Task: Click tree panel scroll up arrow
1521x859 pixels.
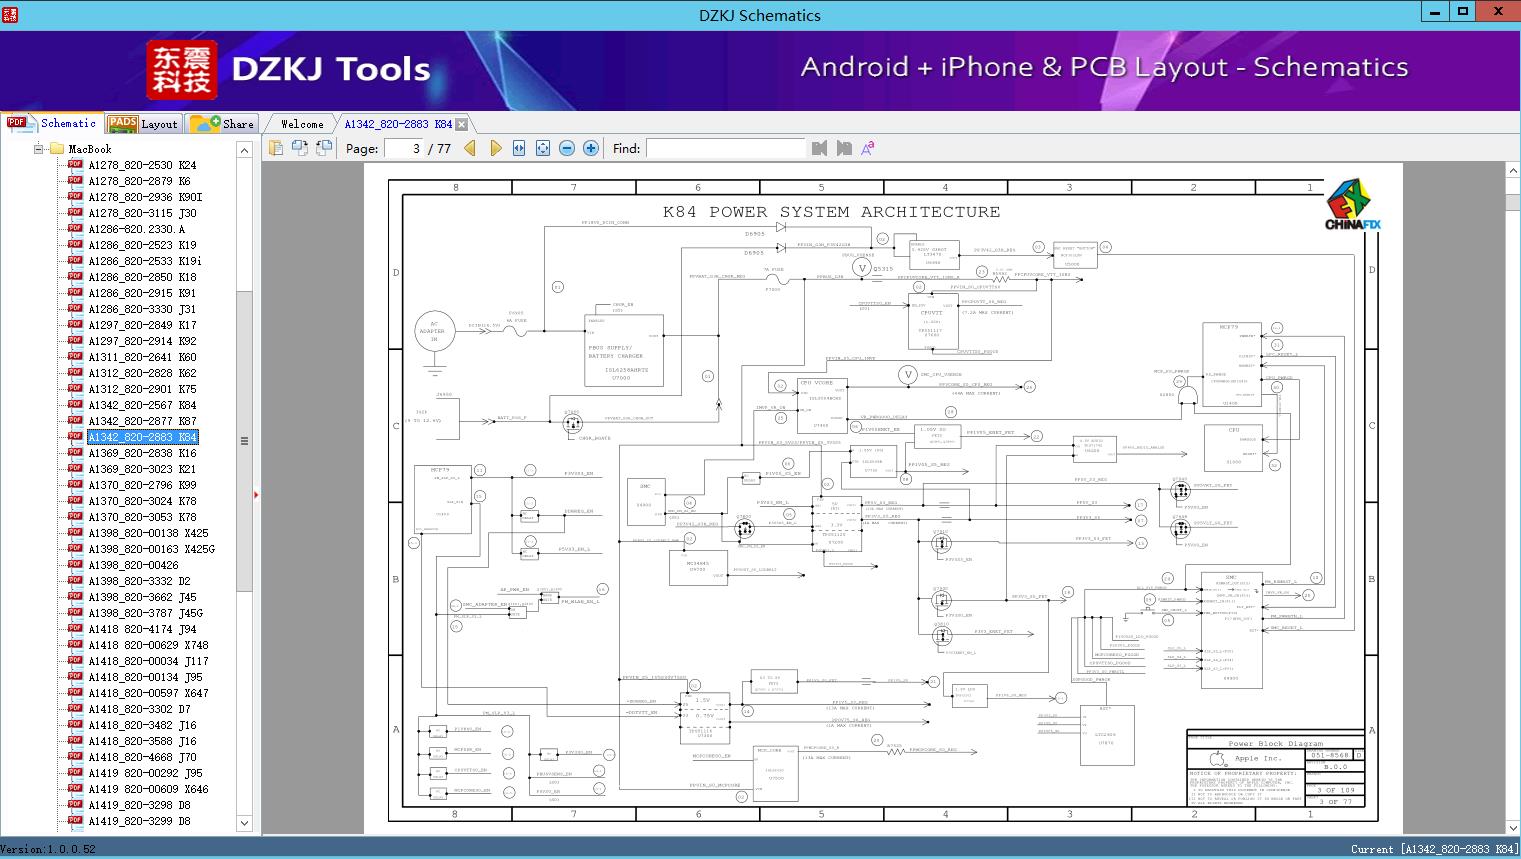Action: point(244,150)
